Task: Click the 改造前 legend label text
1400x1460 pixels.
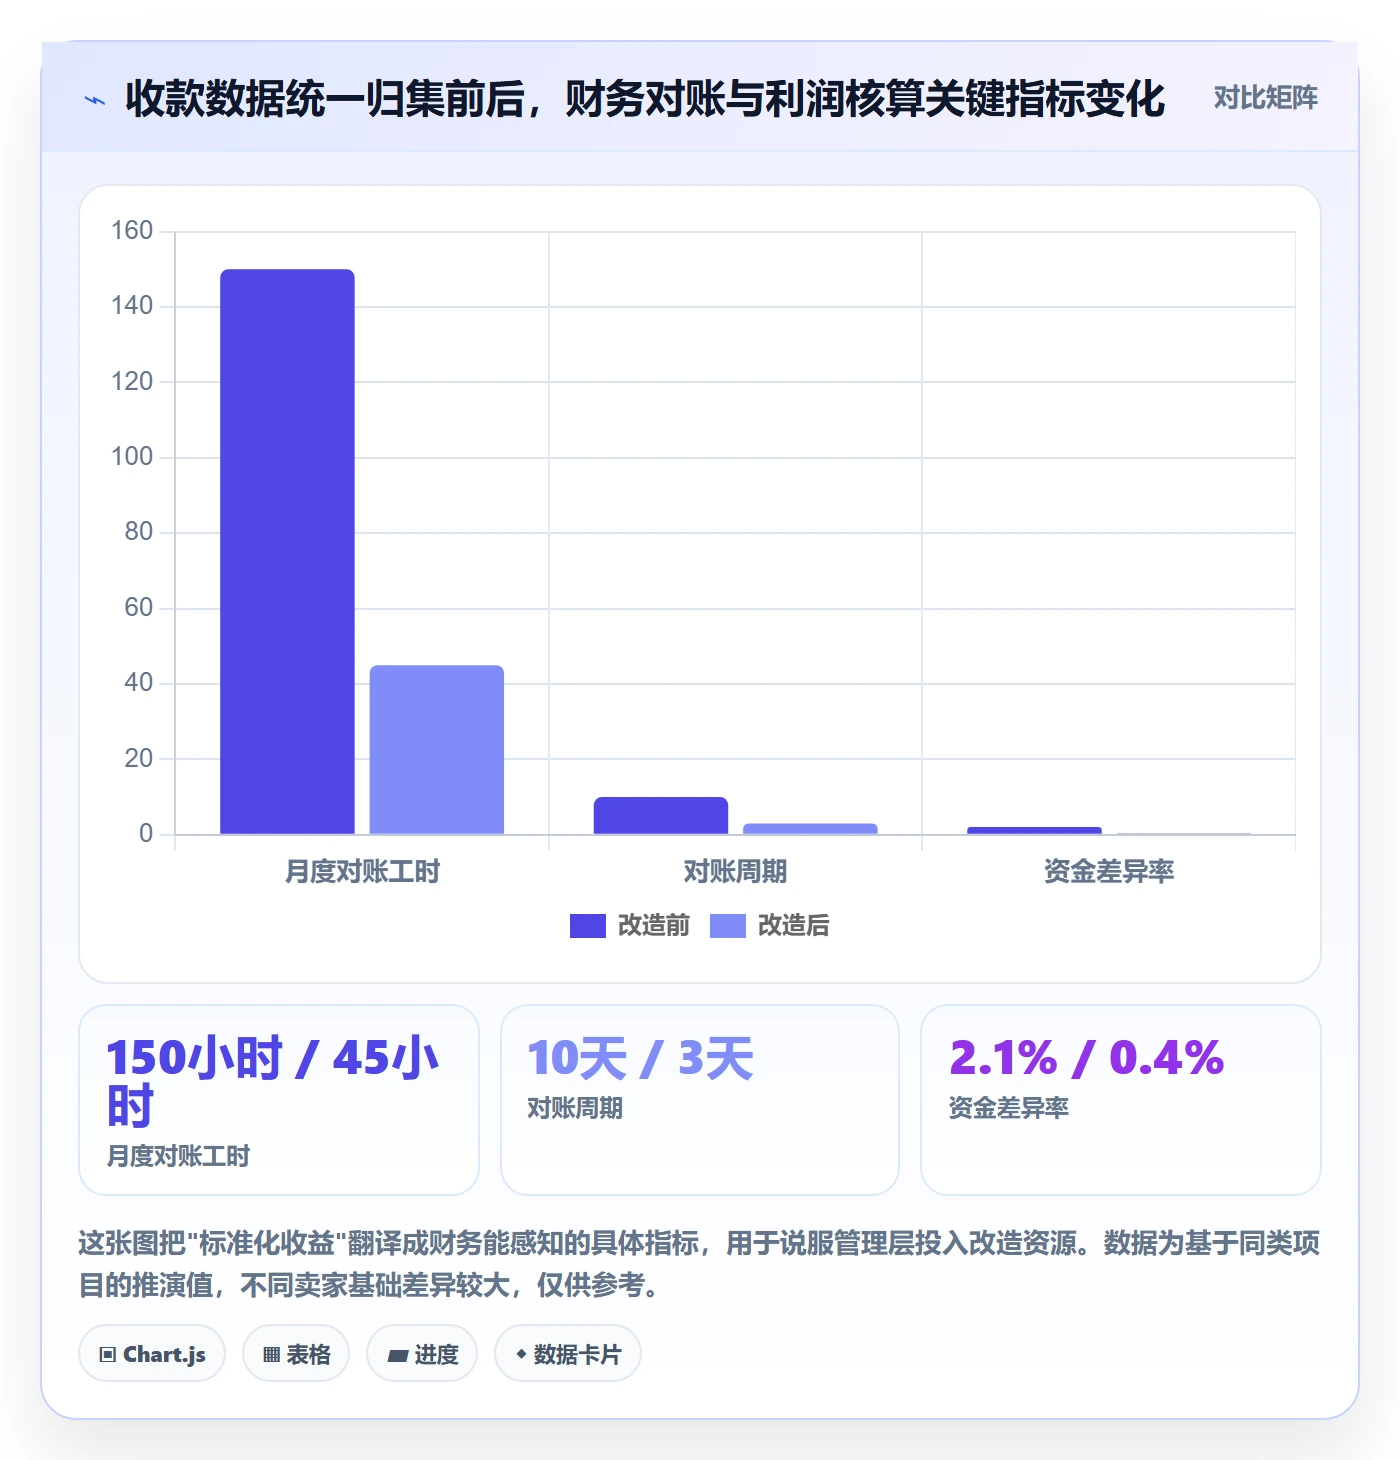Action: [654, 926]
